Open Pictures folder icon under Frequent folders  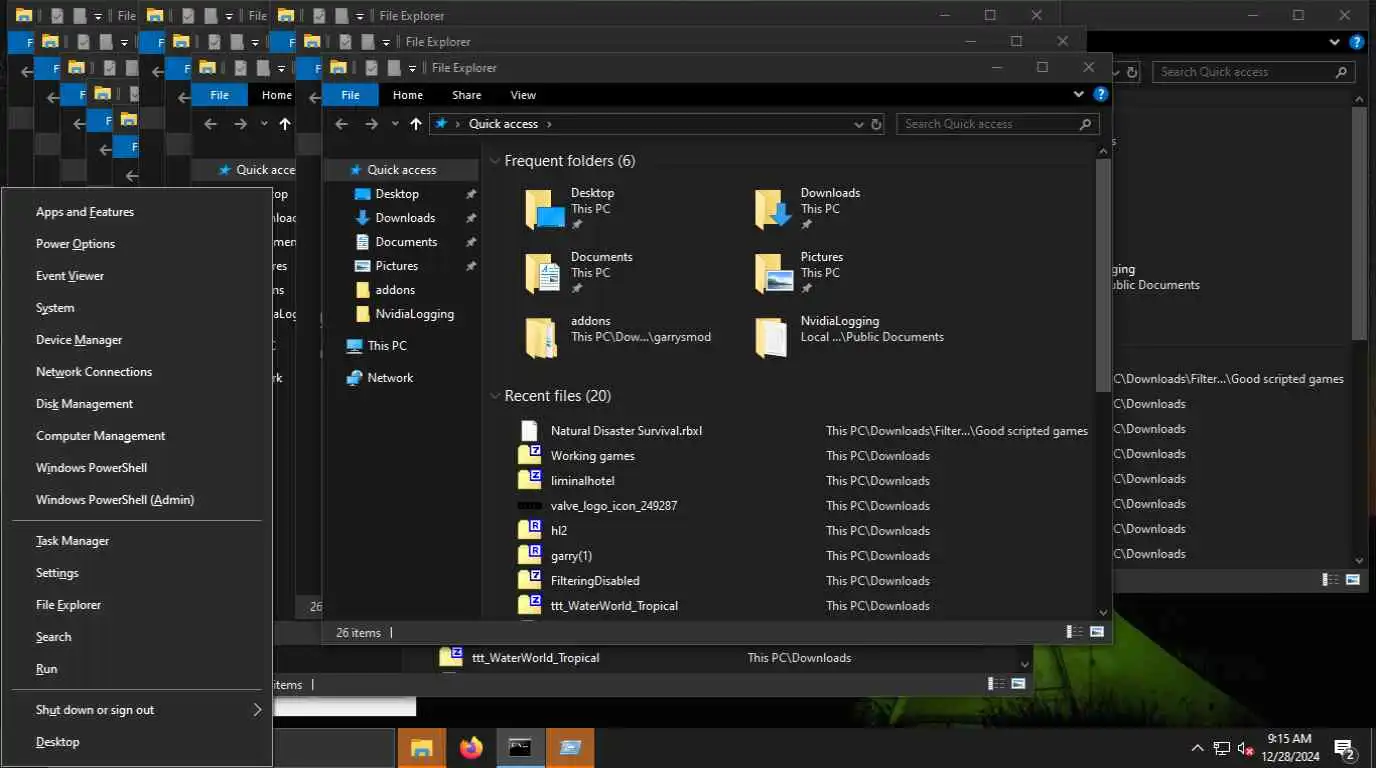pyautogui.click(x=774, y=273)
